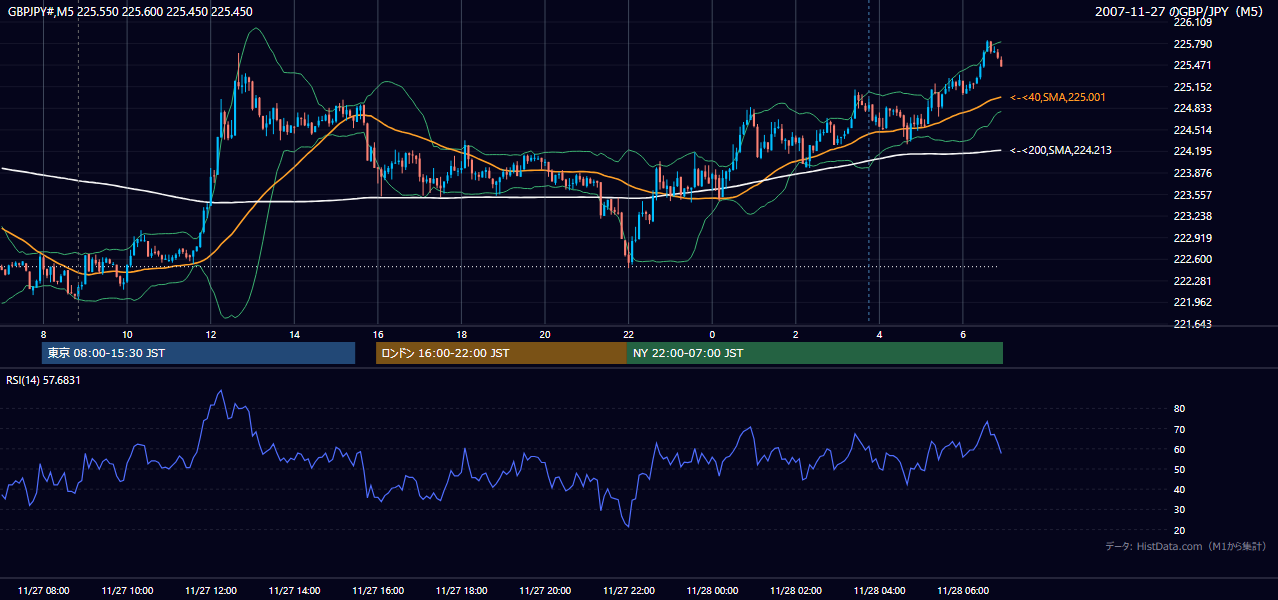The height and width of the screenshot is (600, 1278).
Task: Click RSI scale value 40
Action: [x=1179, y=489]
